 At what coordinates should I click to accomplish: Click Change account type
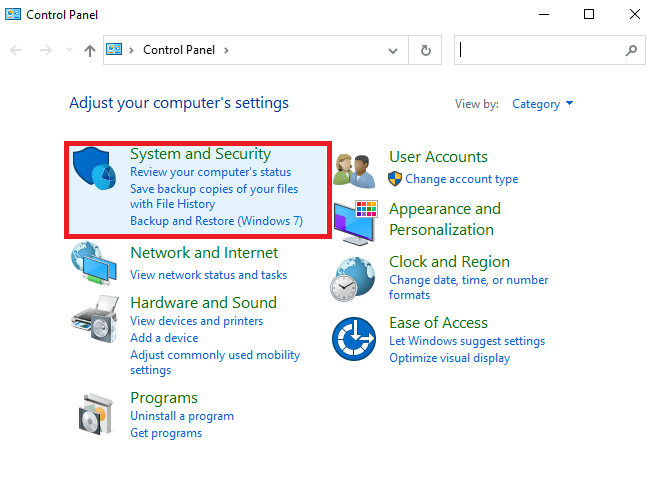click(462, 179)
